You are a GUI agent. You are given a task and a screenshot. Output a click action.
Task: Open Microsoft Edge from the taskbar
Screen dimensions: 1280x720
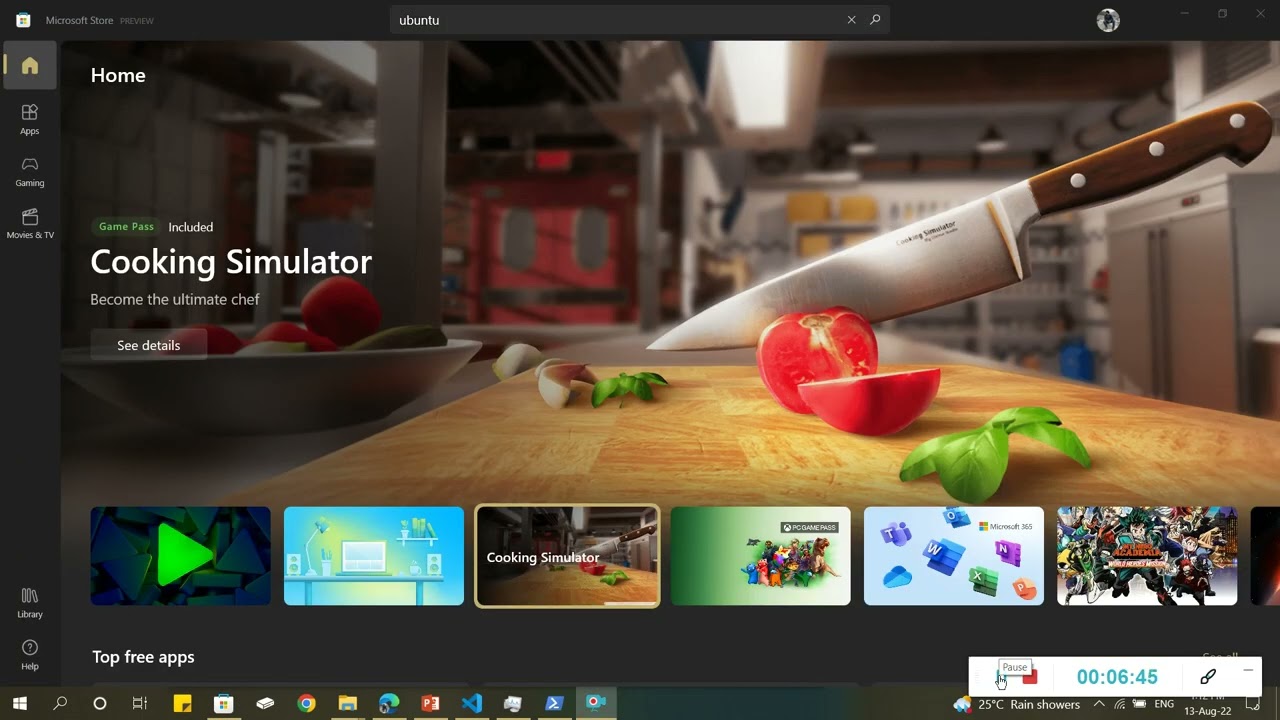point(389,704)
